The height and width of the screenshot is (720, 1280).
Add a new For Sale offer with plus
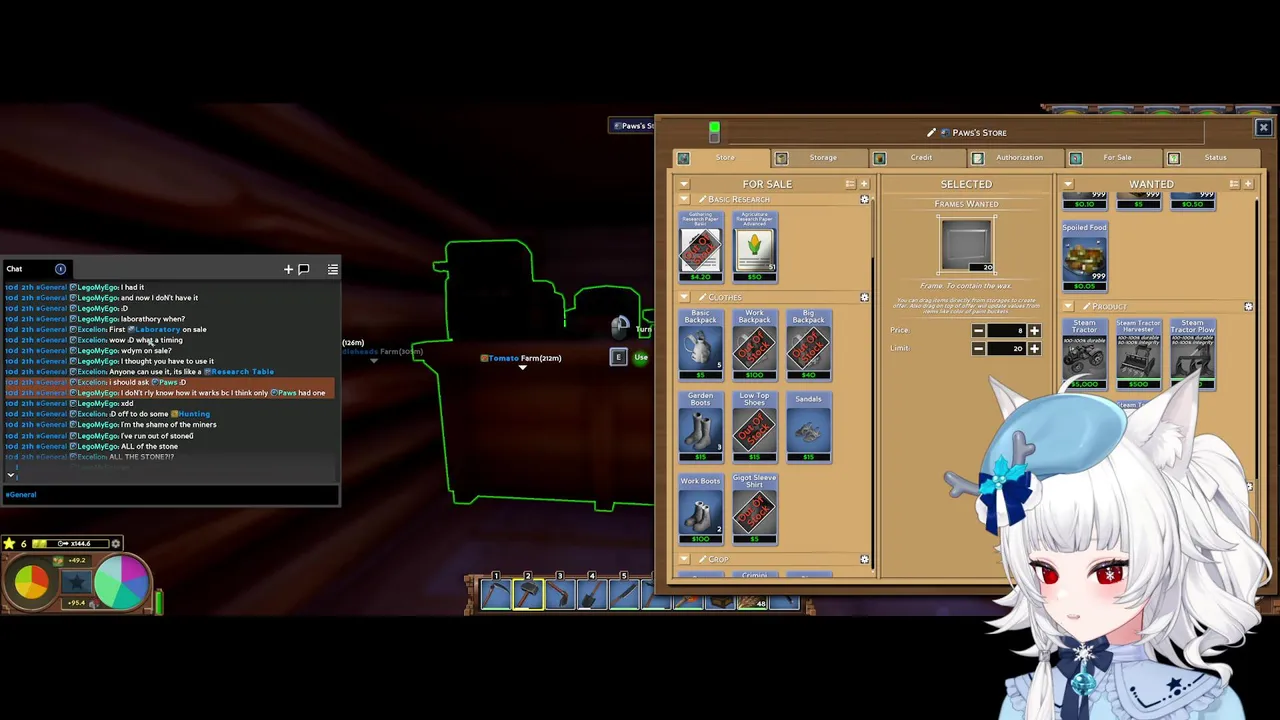click(x=864, y=184)
